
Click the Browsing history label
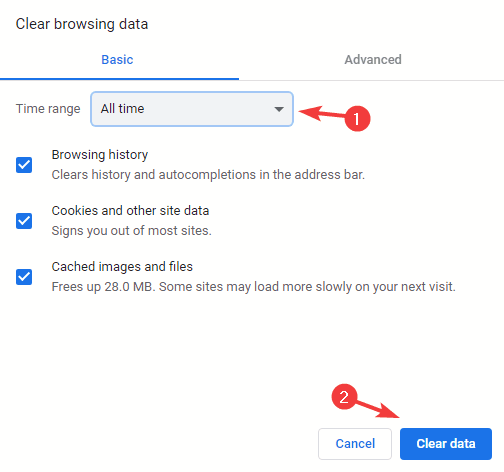100,155
